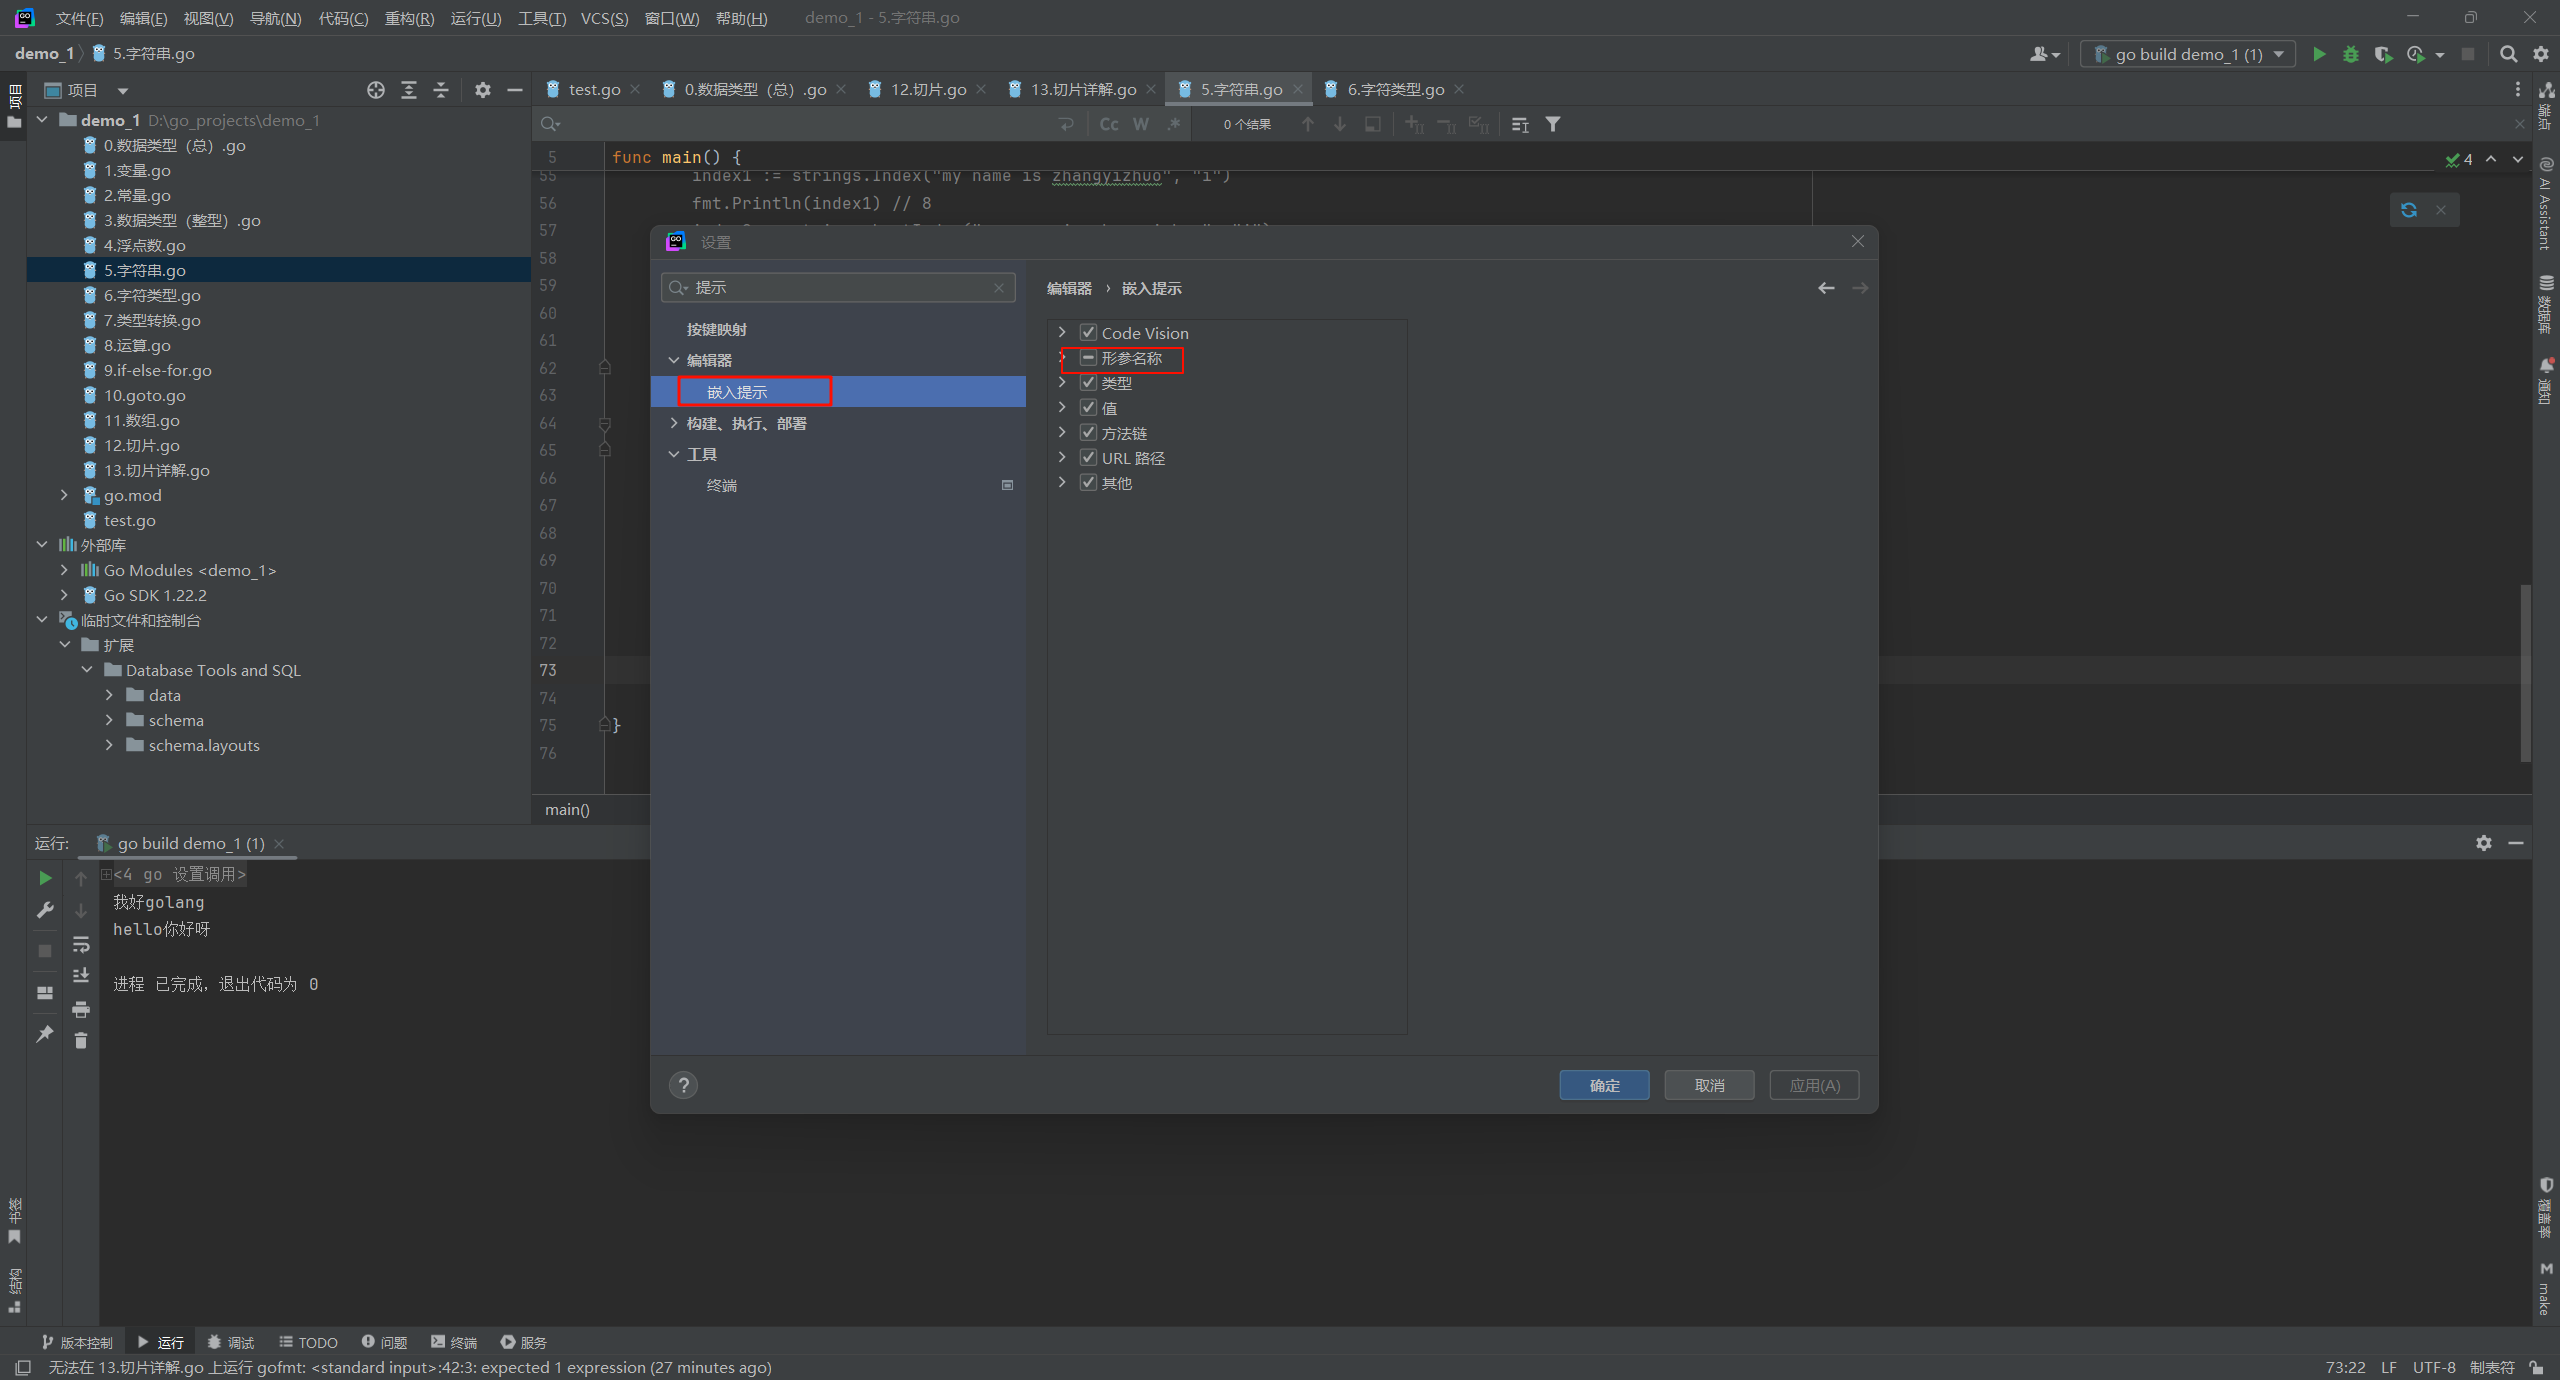The width and height of the screenshot is (2560, 1380).
Task: Switch to 12.切片.go editor tab
Action: tap(928, 90)
